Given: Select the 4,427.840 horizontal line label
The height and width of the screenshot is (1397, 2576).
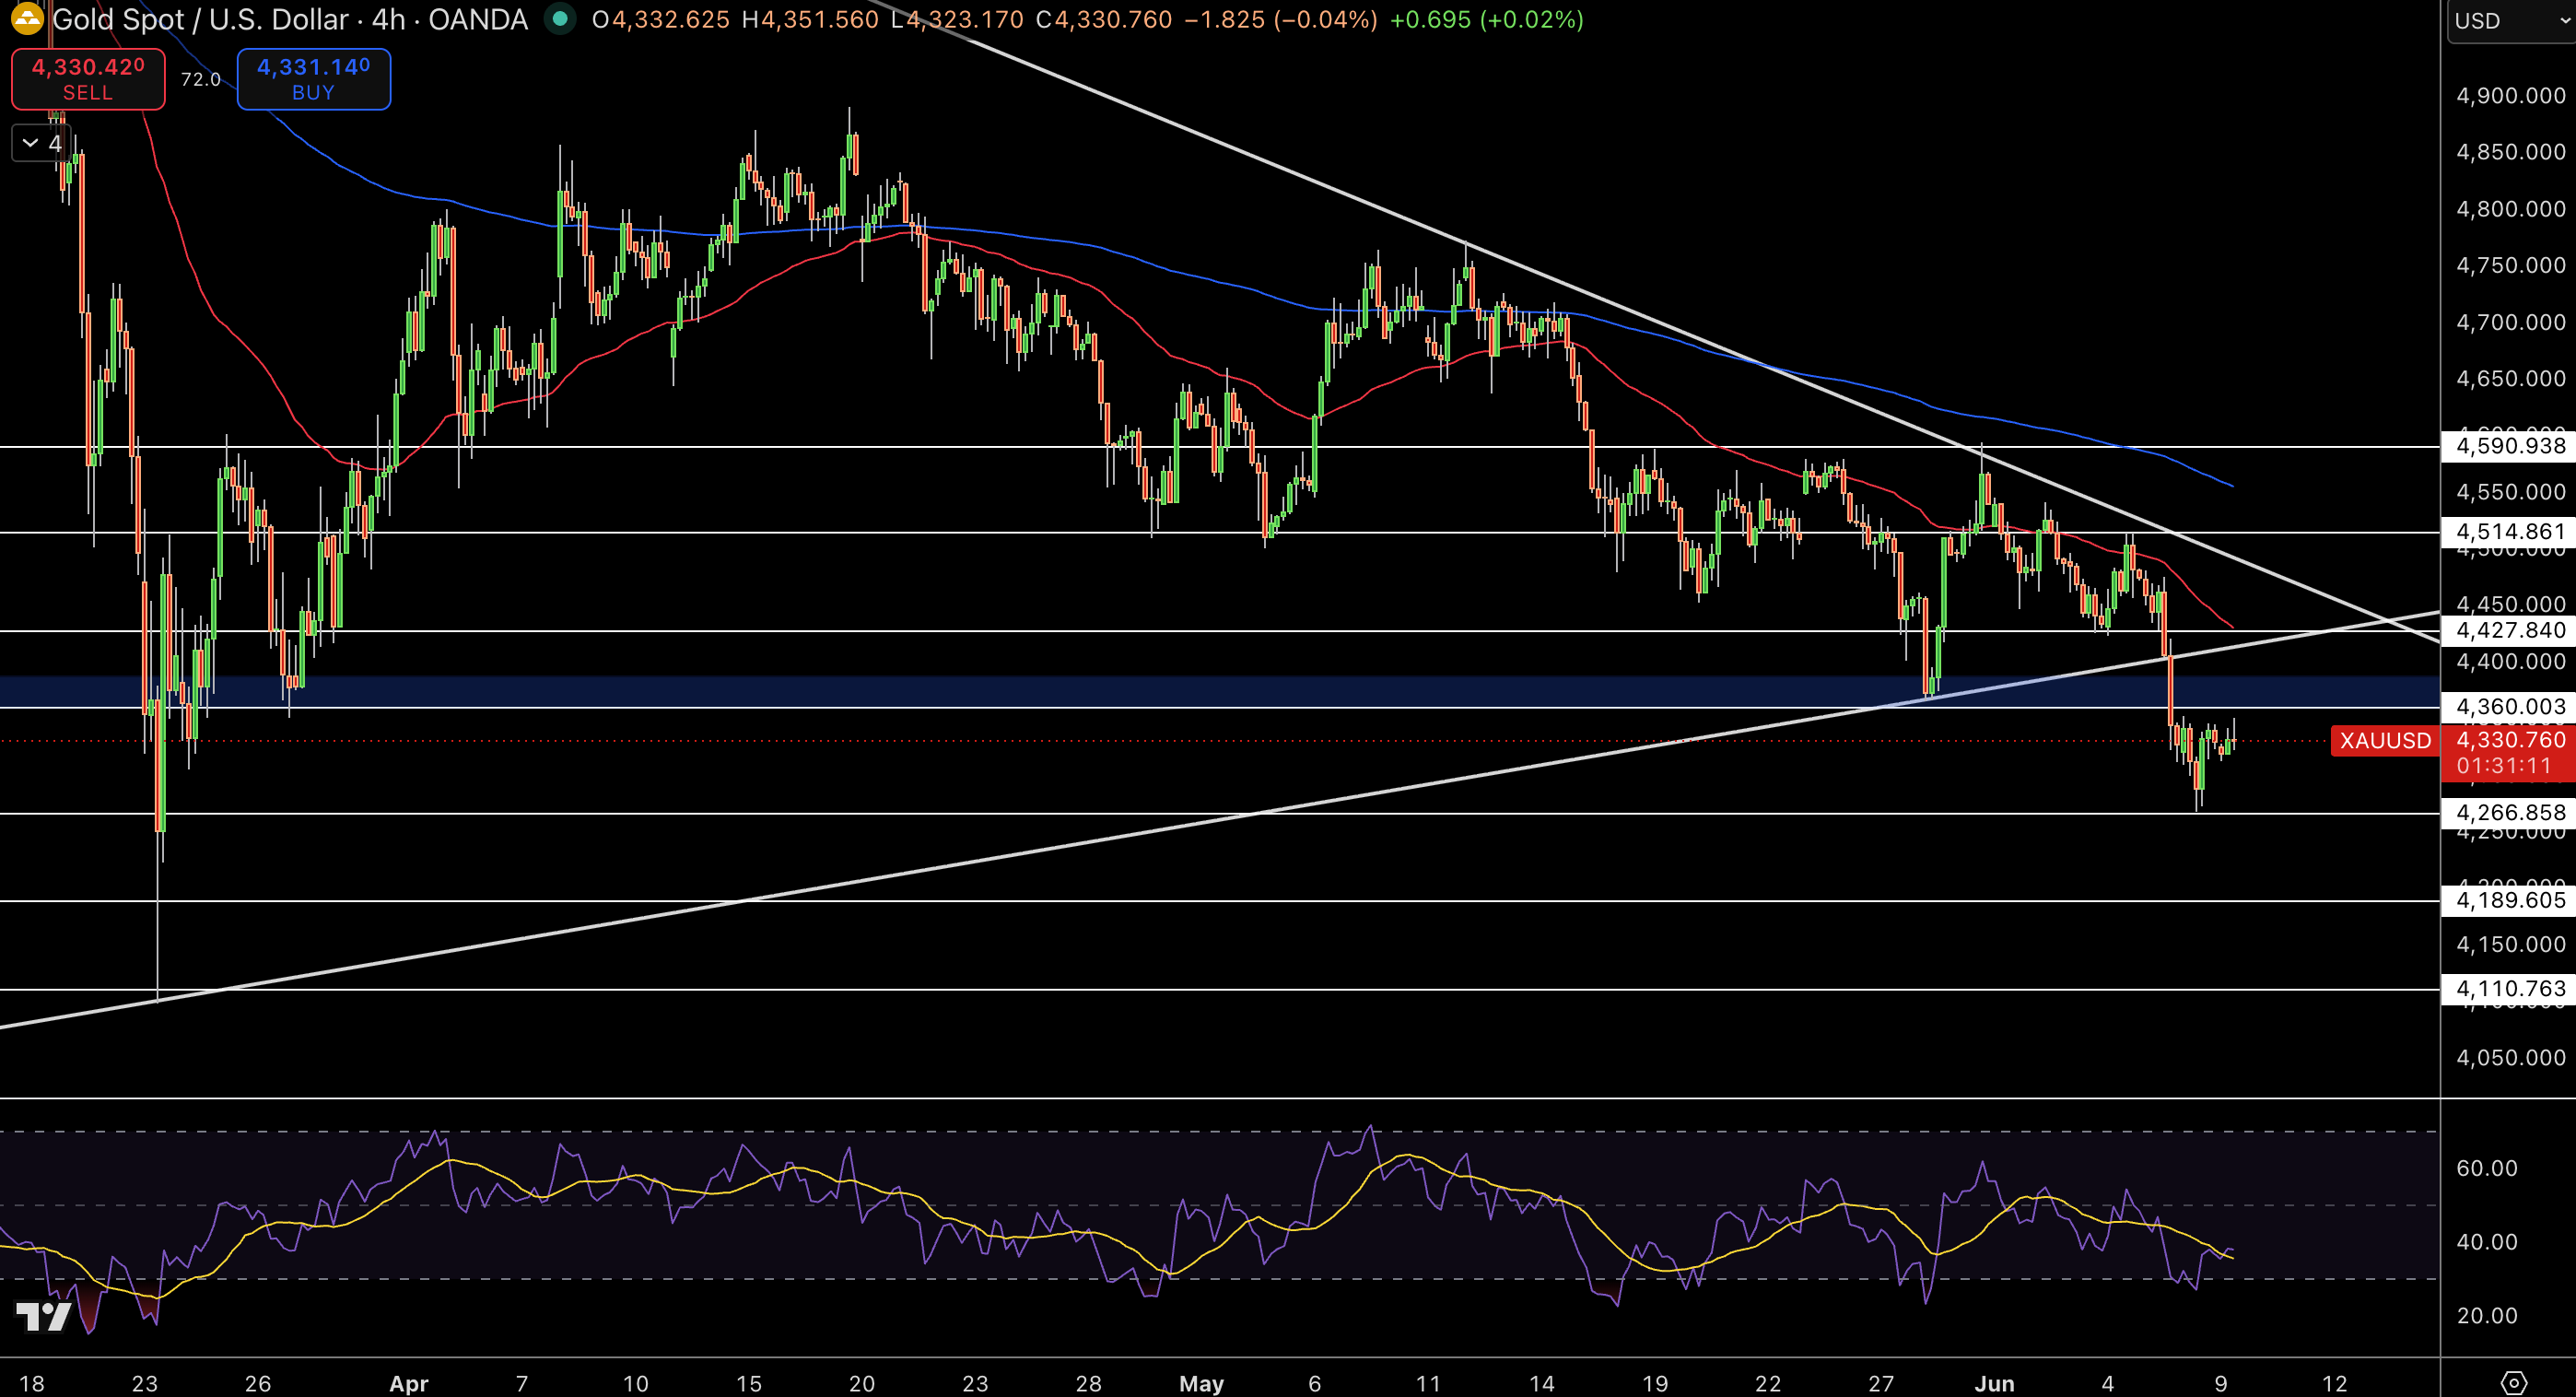Looking at the screenshot, I should 2510,630.
